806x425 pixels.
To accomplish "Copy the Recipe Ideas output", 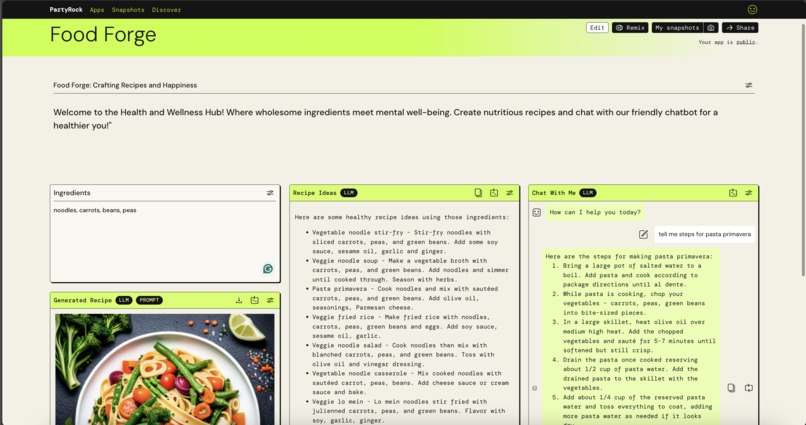I will pyautogui.click(x=478, y=193).
